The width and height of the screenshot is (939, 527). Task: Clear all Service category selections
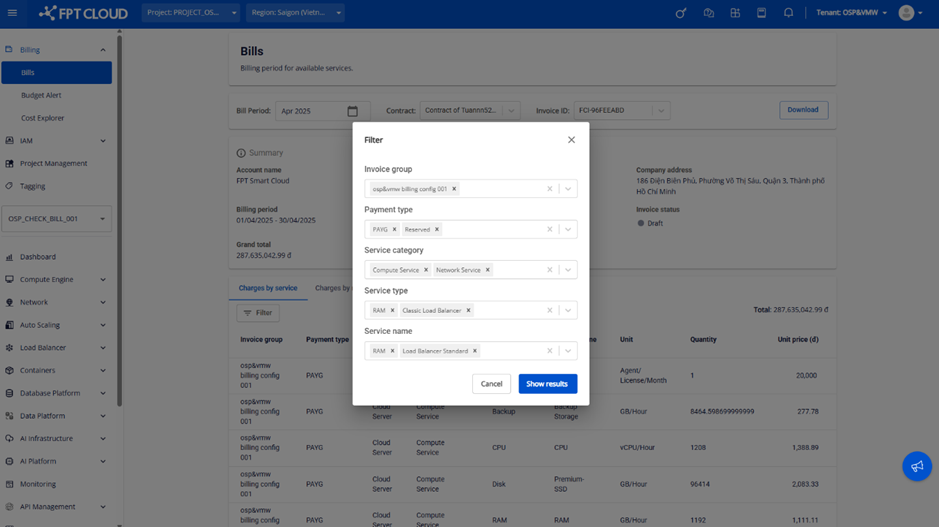click(549, 270)
